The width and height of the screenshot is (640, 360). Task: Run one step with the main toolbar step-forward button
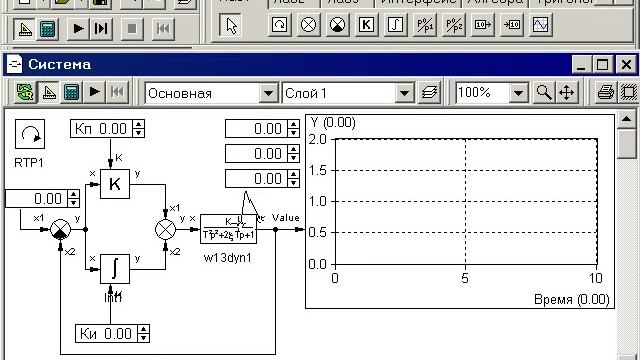tap(101, 29)
